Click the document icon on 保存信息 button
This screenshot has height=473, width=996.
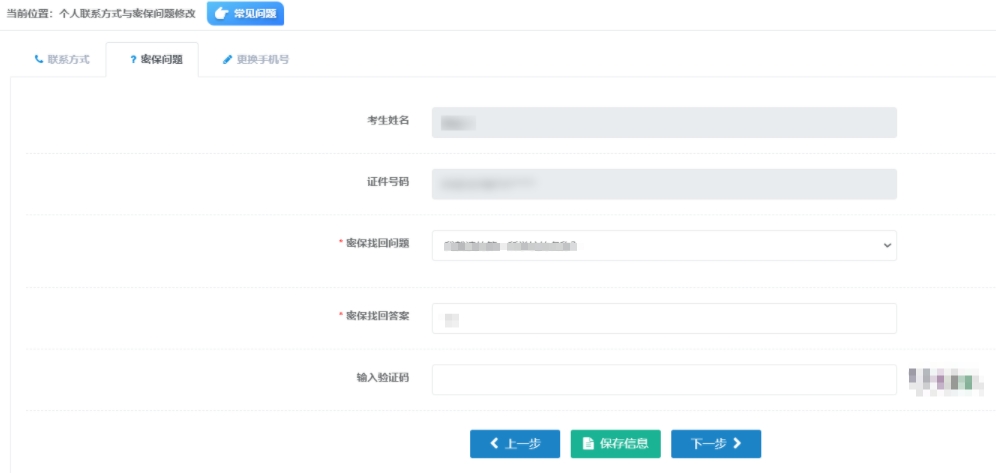coord(588,444)
